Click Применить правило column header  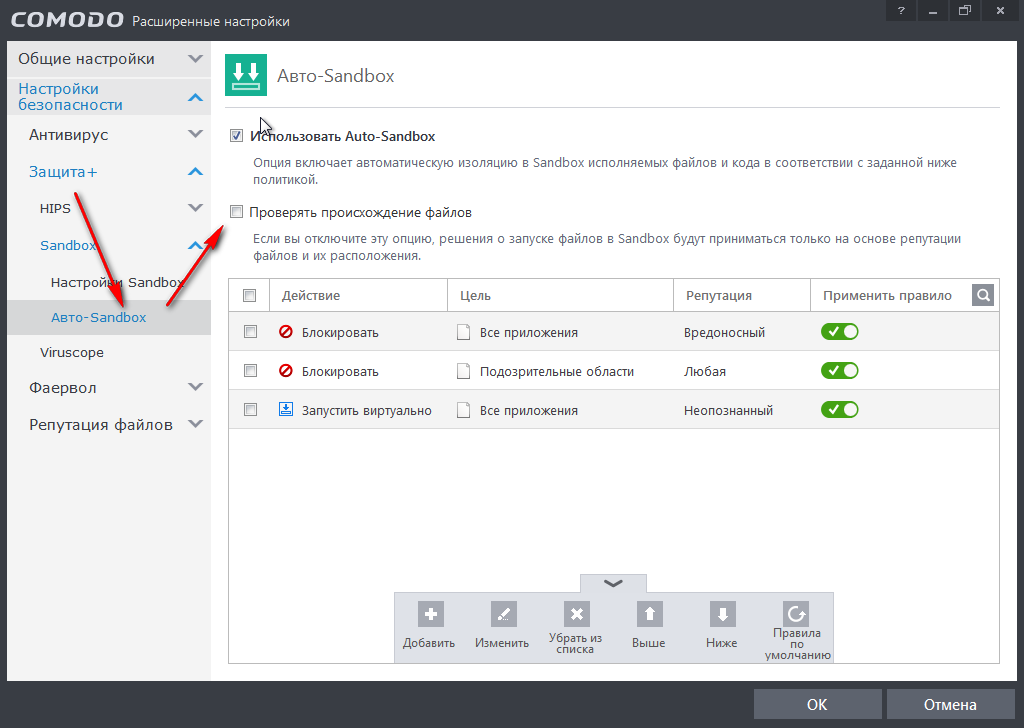coord(887,296)
